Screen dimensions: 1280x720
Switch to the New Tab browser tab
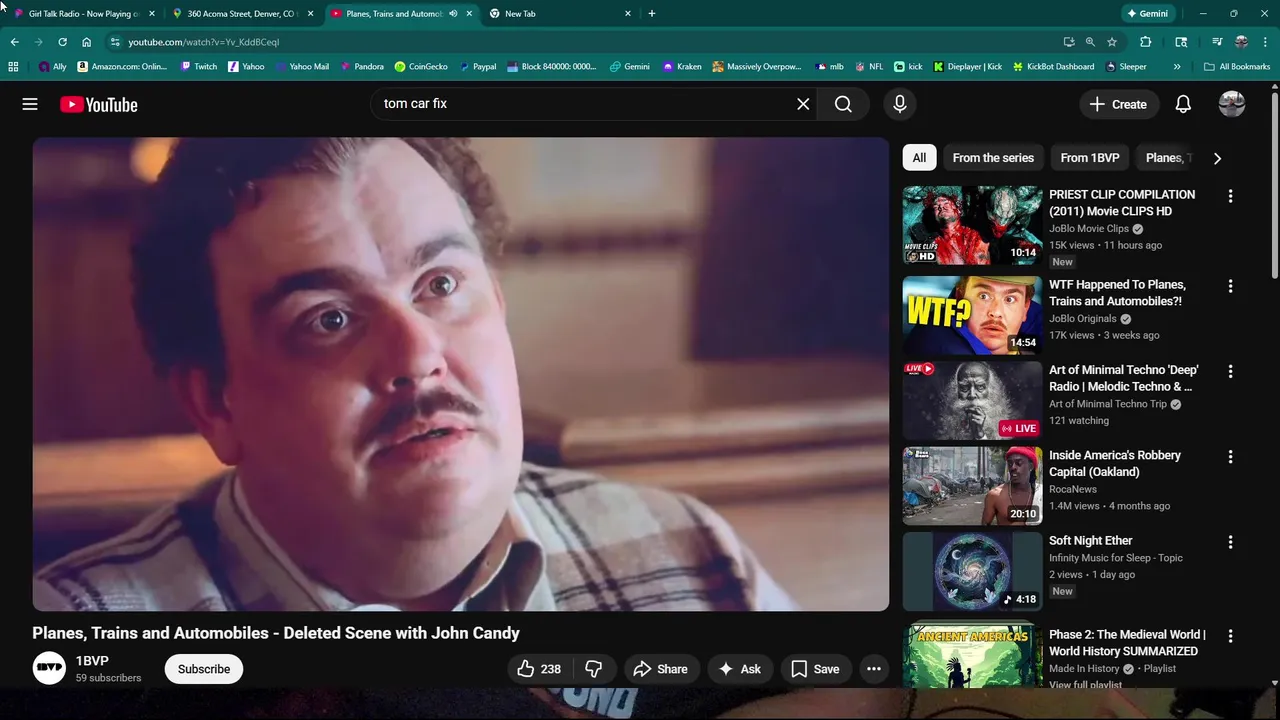pyautogui.click(x=560, y=14)
